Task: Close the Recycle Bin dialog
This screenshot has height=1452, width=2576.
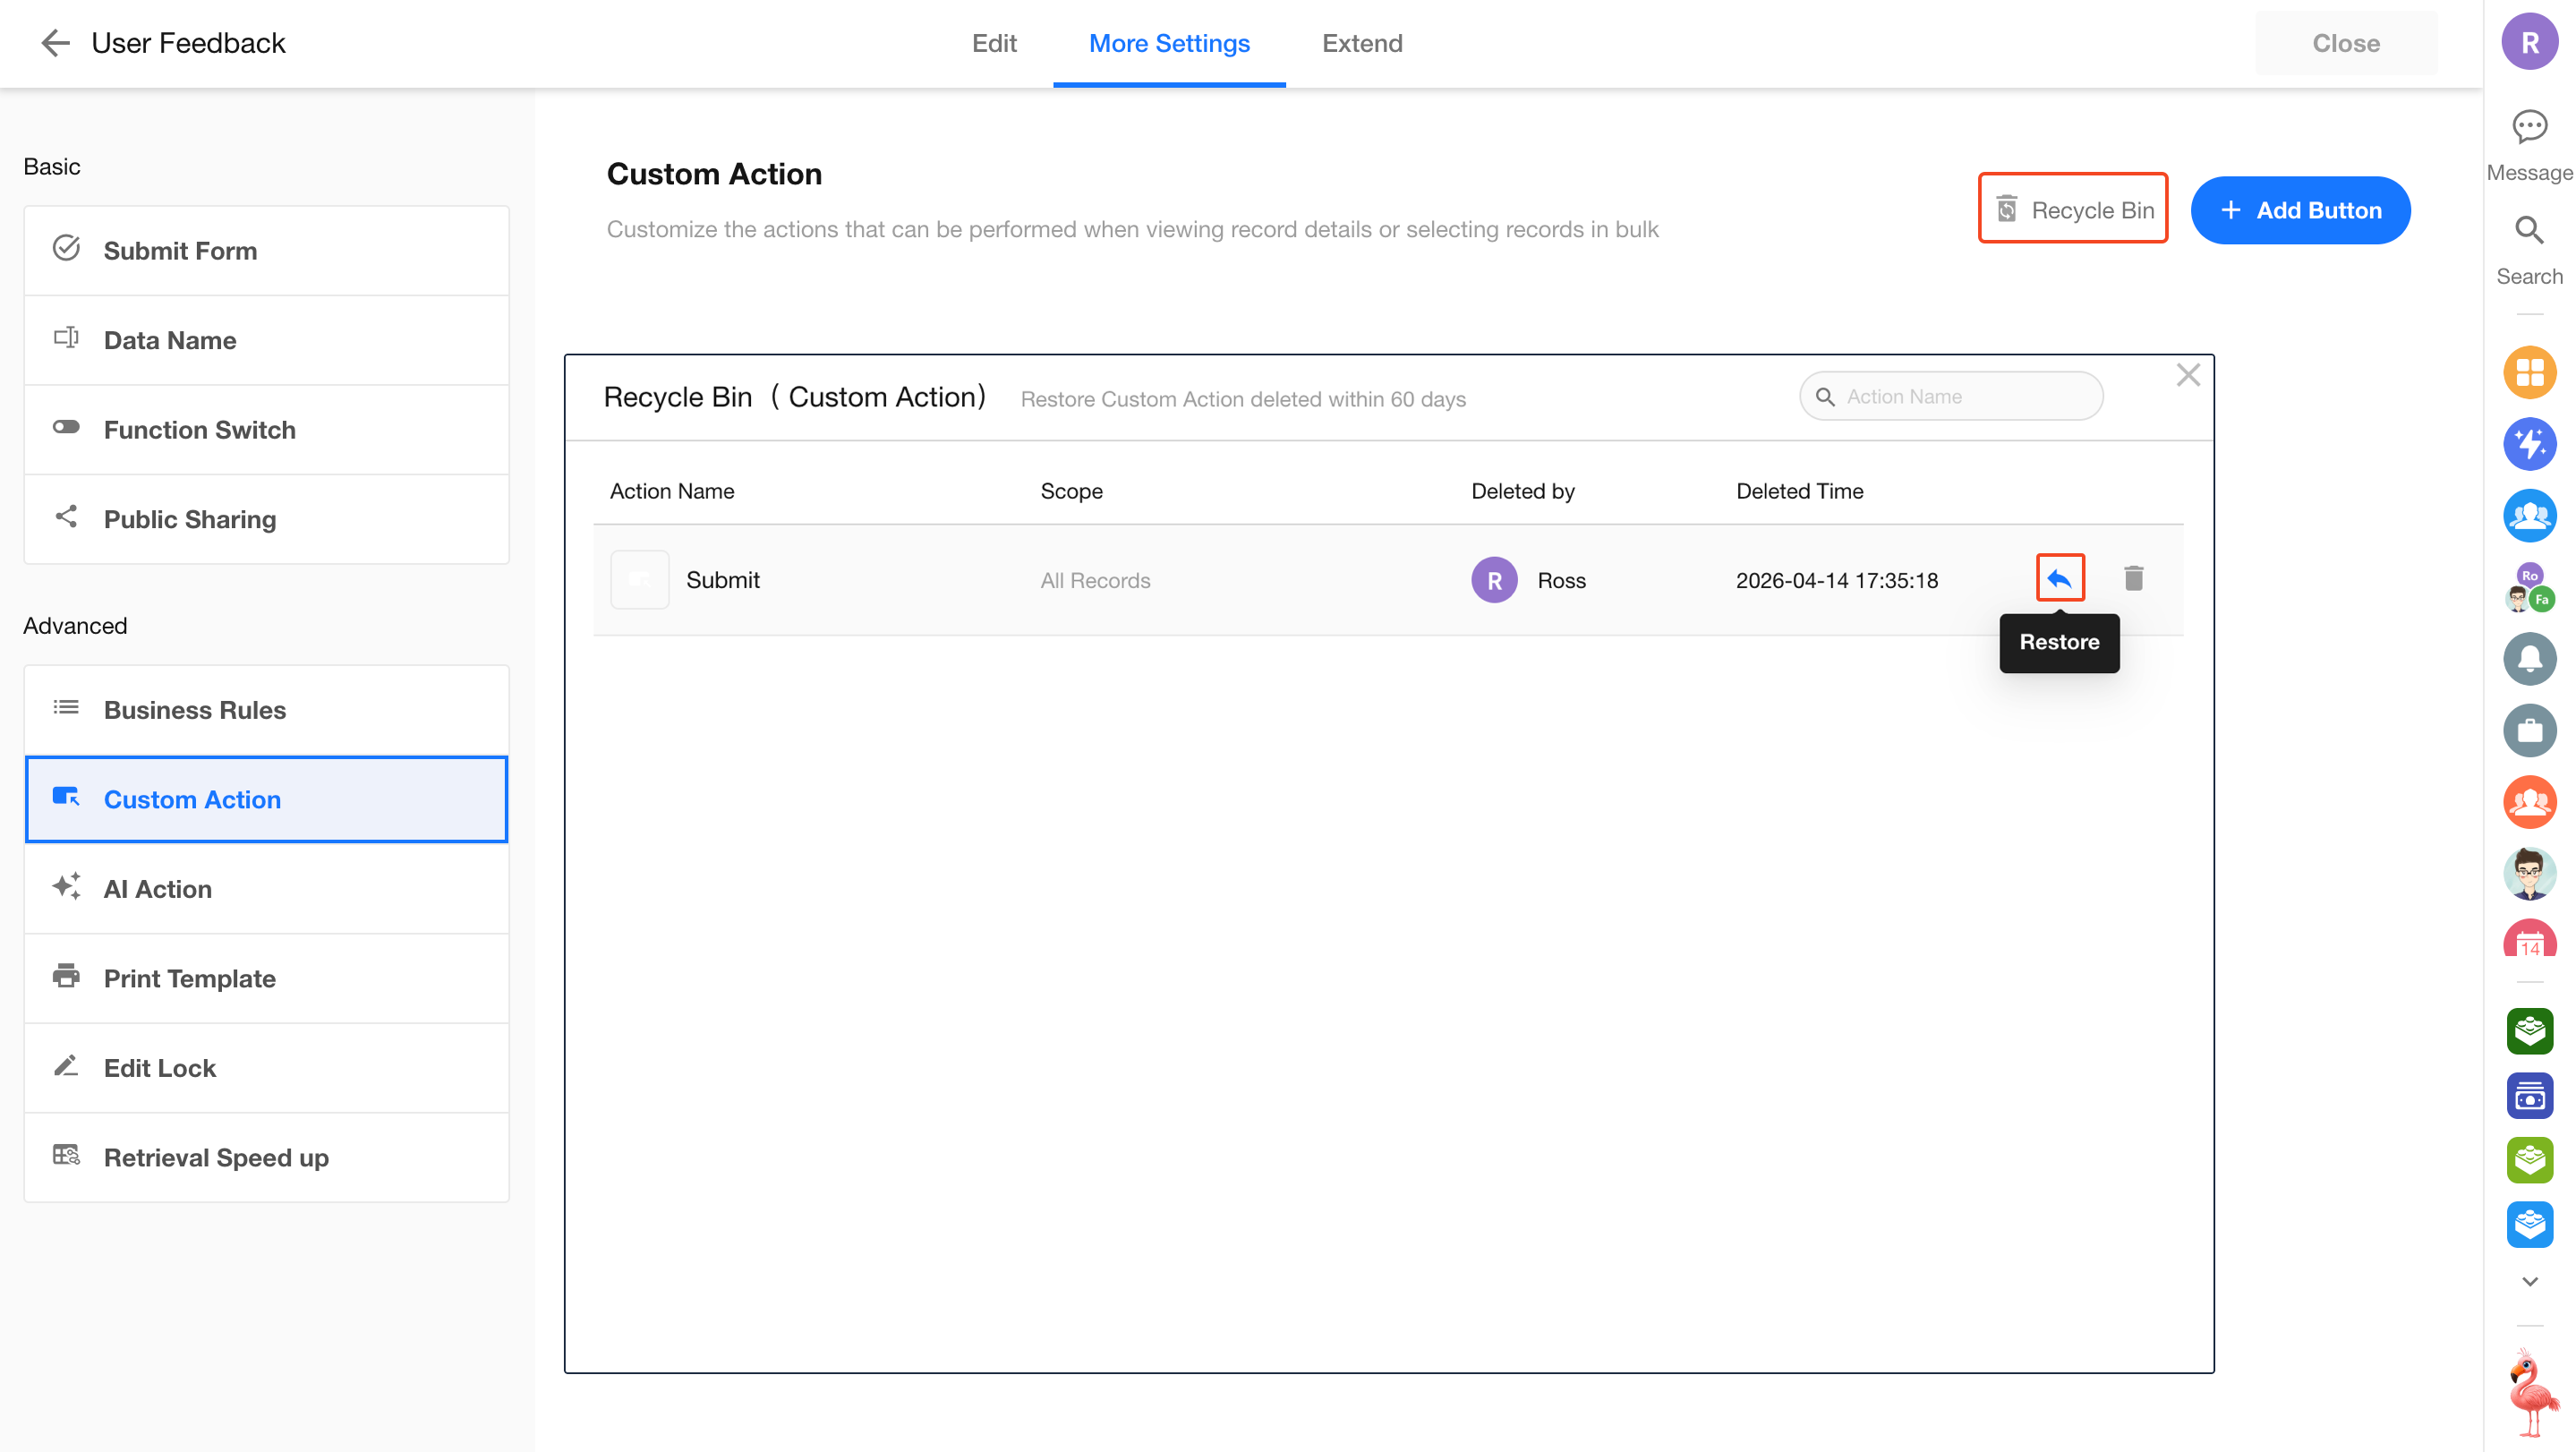Action: 2188,375
